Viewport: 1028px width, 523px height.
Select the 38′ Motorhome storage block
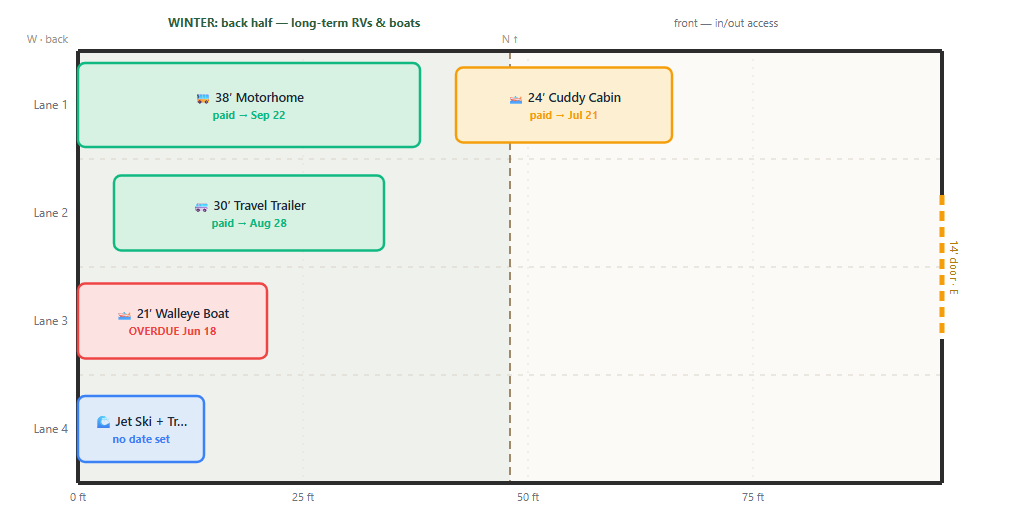(249, 105)
